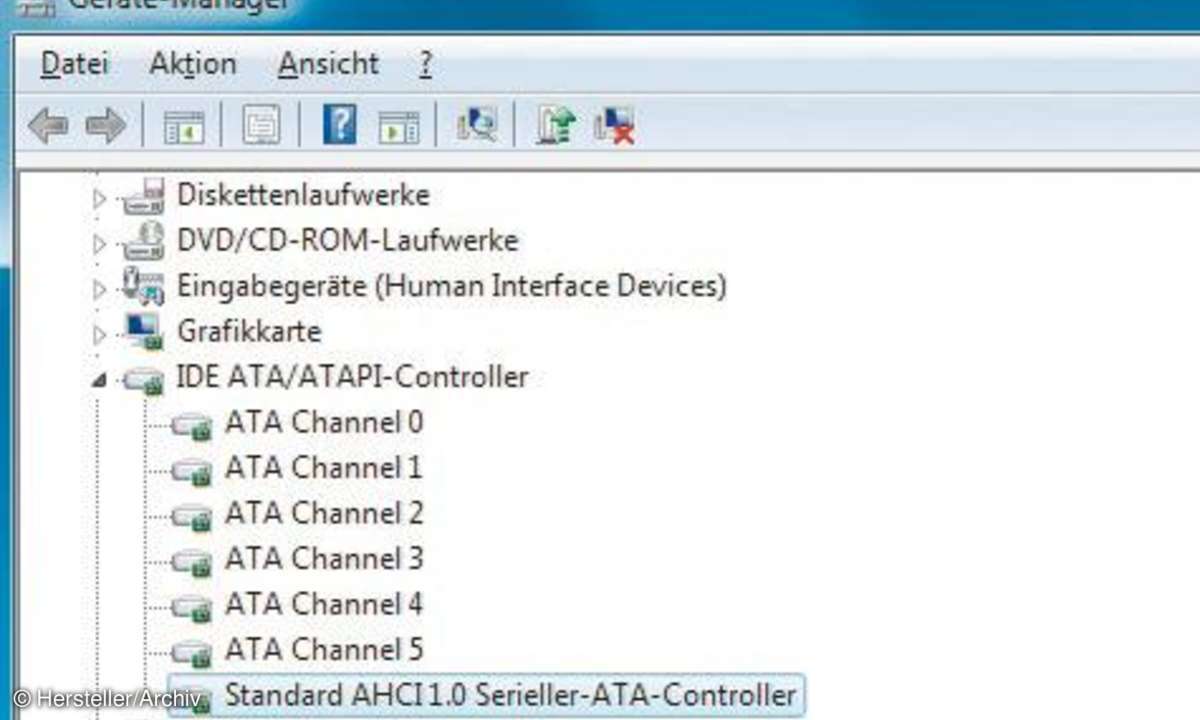Image resolution: width=1200 pixels, height=720 pixels.
Task: Open the Aktion menu
Action: pyautogui.click(x=193, y=64)
